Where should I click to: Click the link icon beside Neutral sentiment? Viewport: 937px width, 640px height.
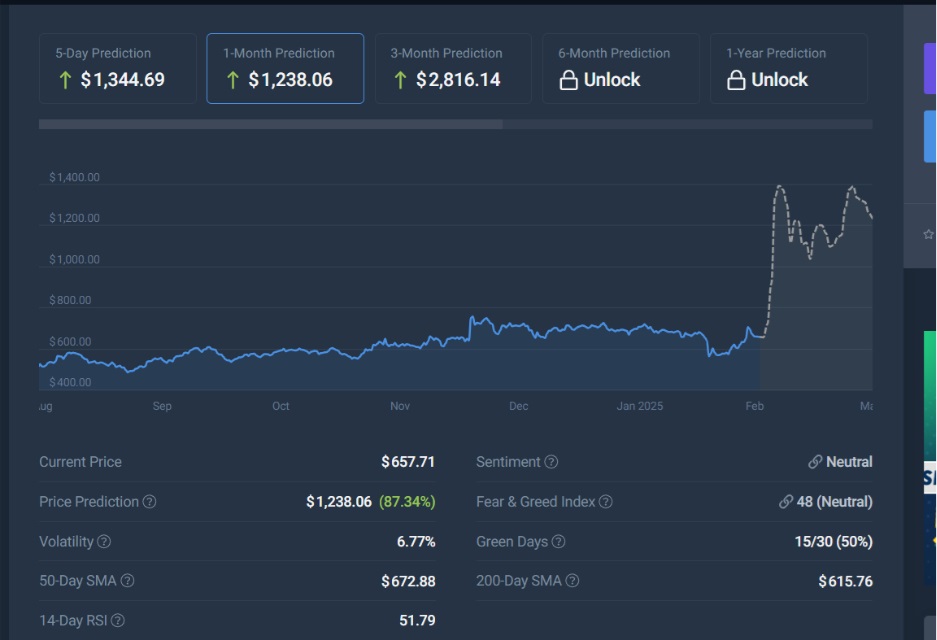pyautogui.click(x=815, y=462)
